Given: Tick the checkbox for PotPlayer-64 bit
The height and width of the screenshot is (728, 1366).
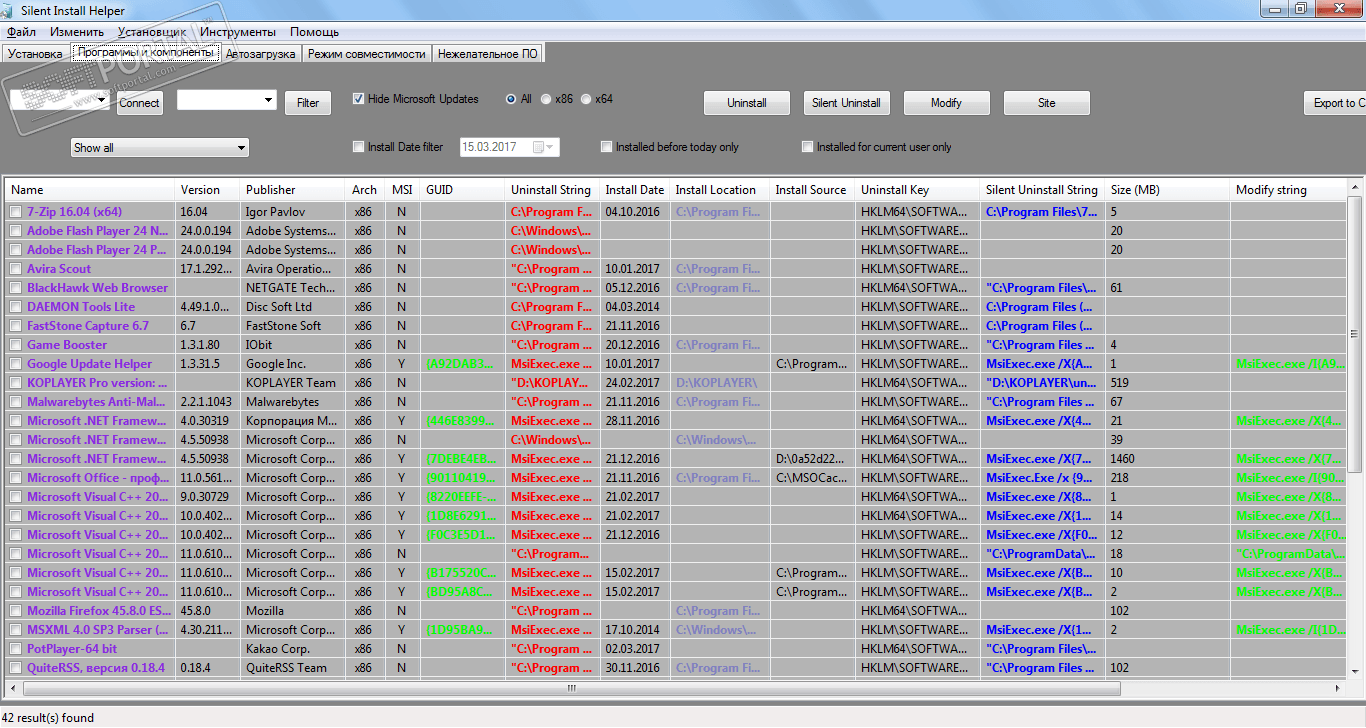Looking at the screenshot, I should click(16, 649).
